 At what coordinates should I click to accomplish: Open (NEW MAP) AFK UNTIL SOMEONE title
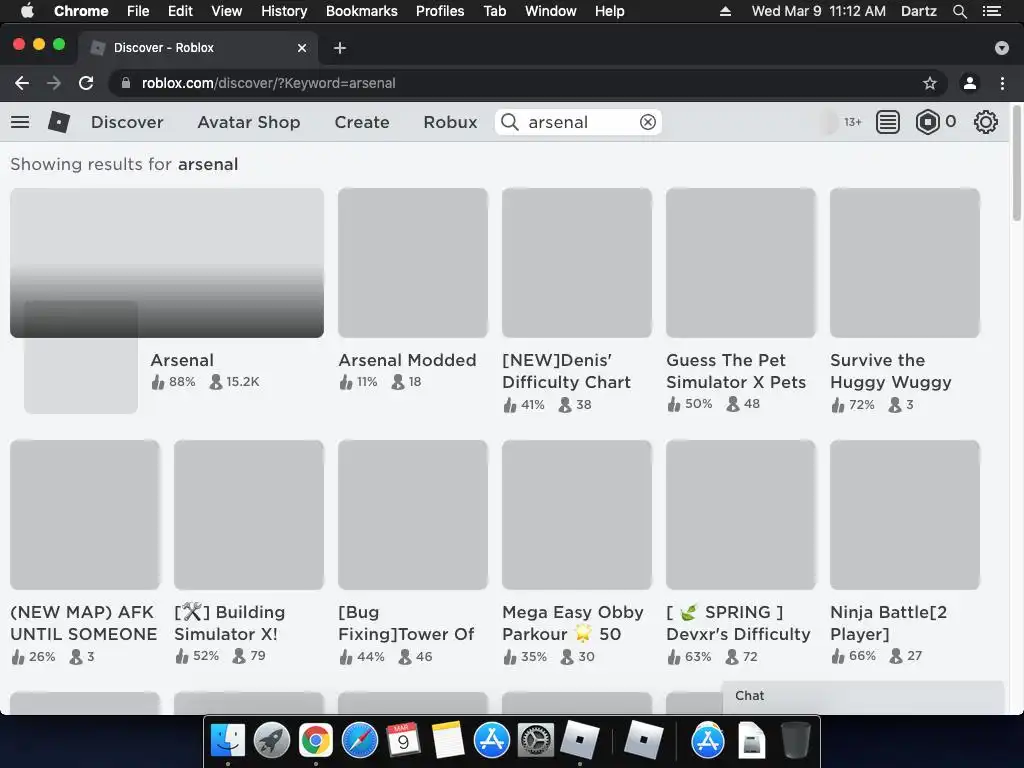84,623
